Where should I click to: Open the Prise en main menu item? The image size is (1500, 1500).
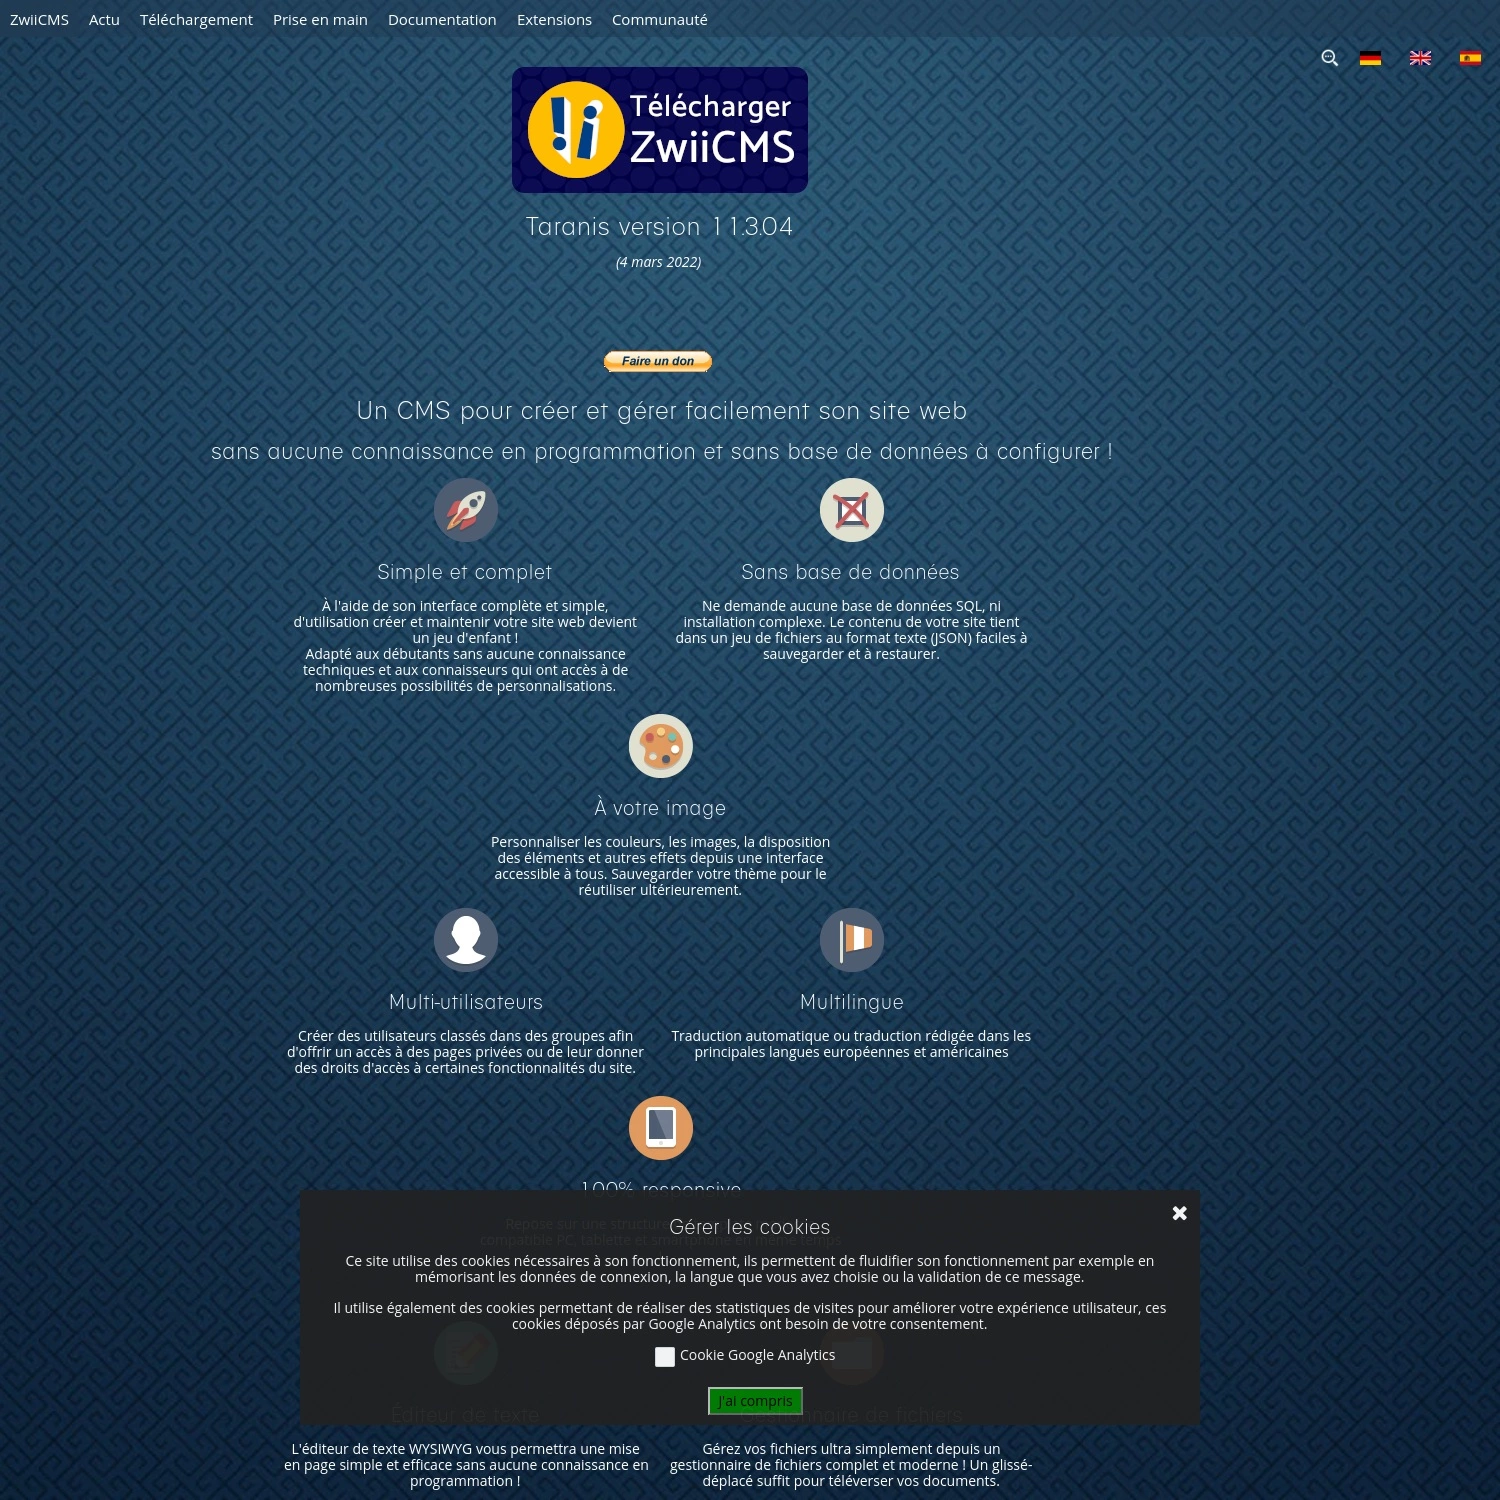tap(320, 19)
